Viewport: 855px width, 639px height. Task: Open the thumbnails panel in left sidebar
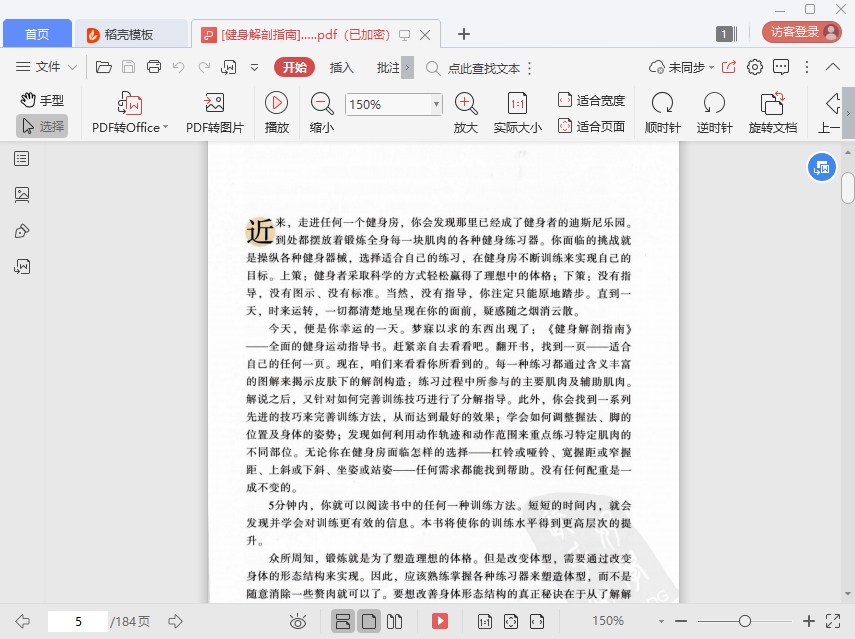tap(22, 194)
